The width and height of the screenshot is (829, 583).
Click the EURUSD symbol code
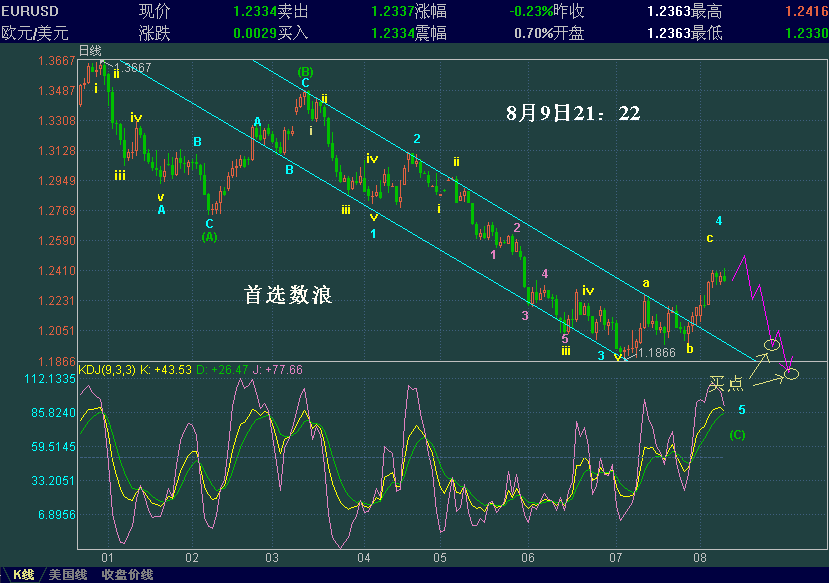[x=30, y=11]
